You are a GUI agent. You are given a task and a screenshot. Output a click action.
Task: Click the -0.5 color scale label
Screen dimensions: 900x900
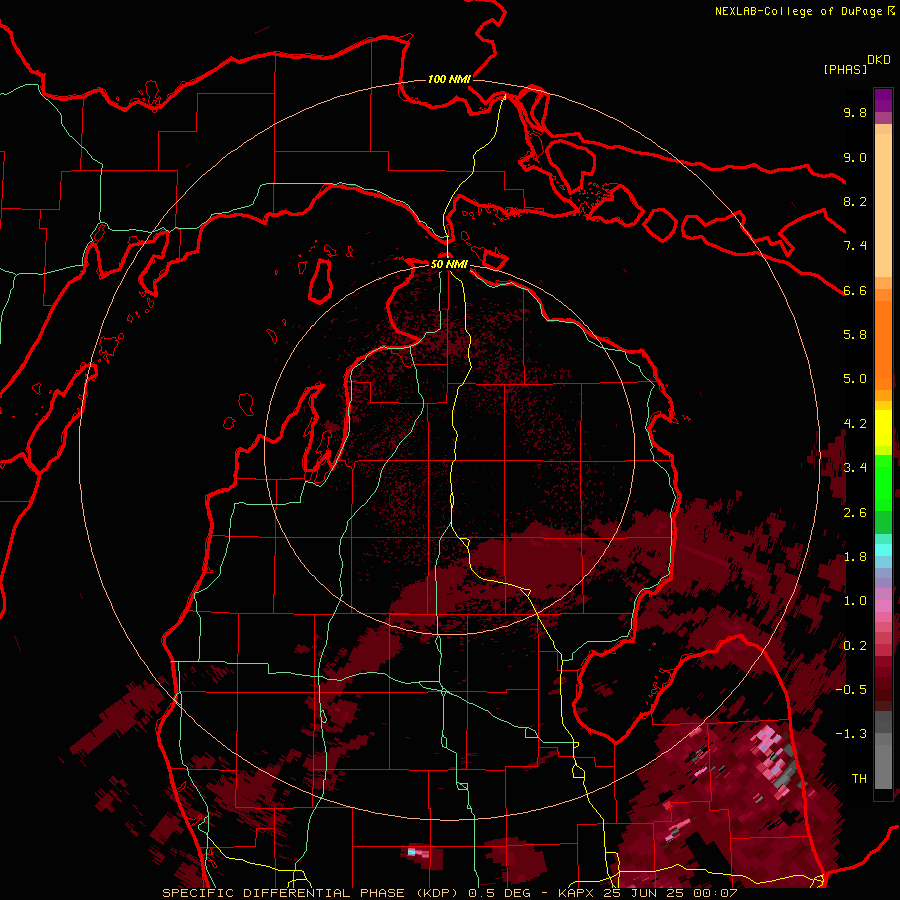851,690
